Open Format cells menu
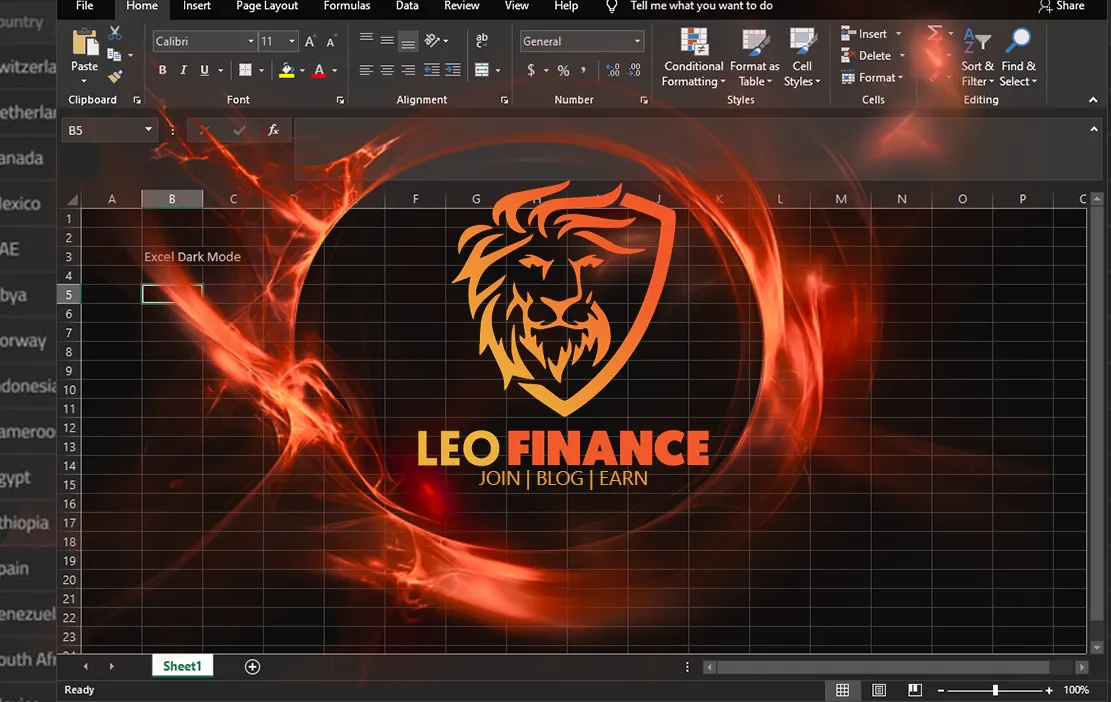 pyautogui.click(x=872, y=78)
